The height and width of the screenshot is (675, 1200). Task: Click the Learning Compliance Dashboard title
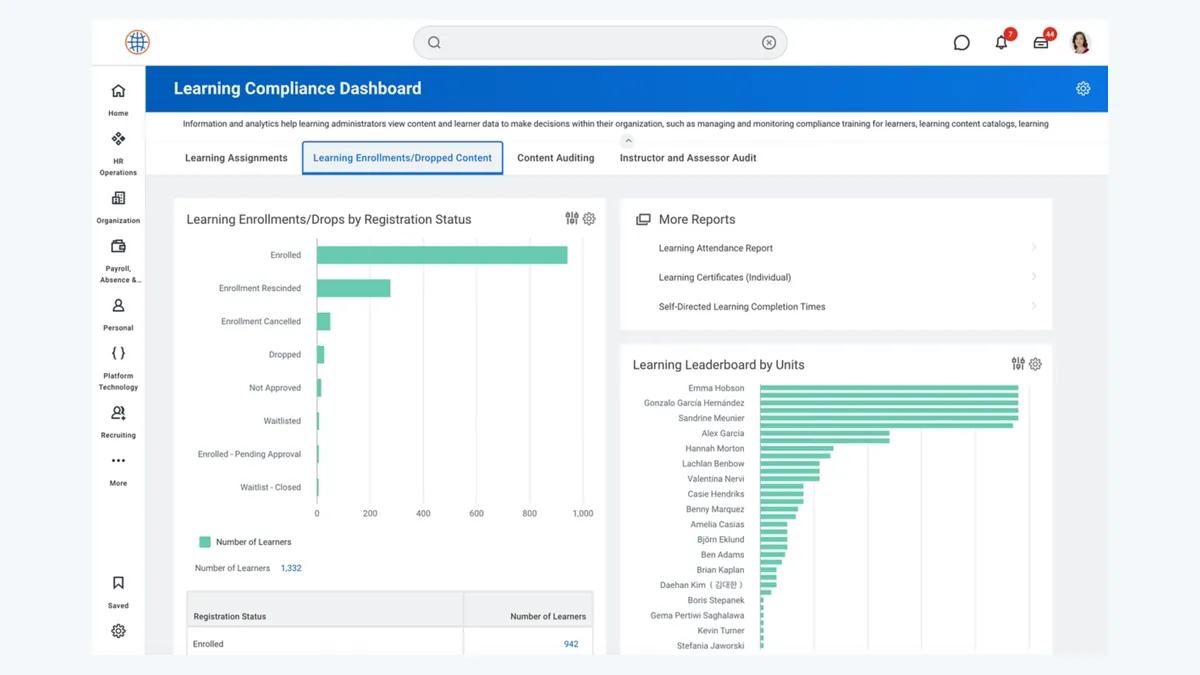297,89
